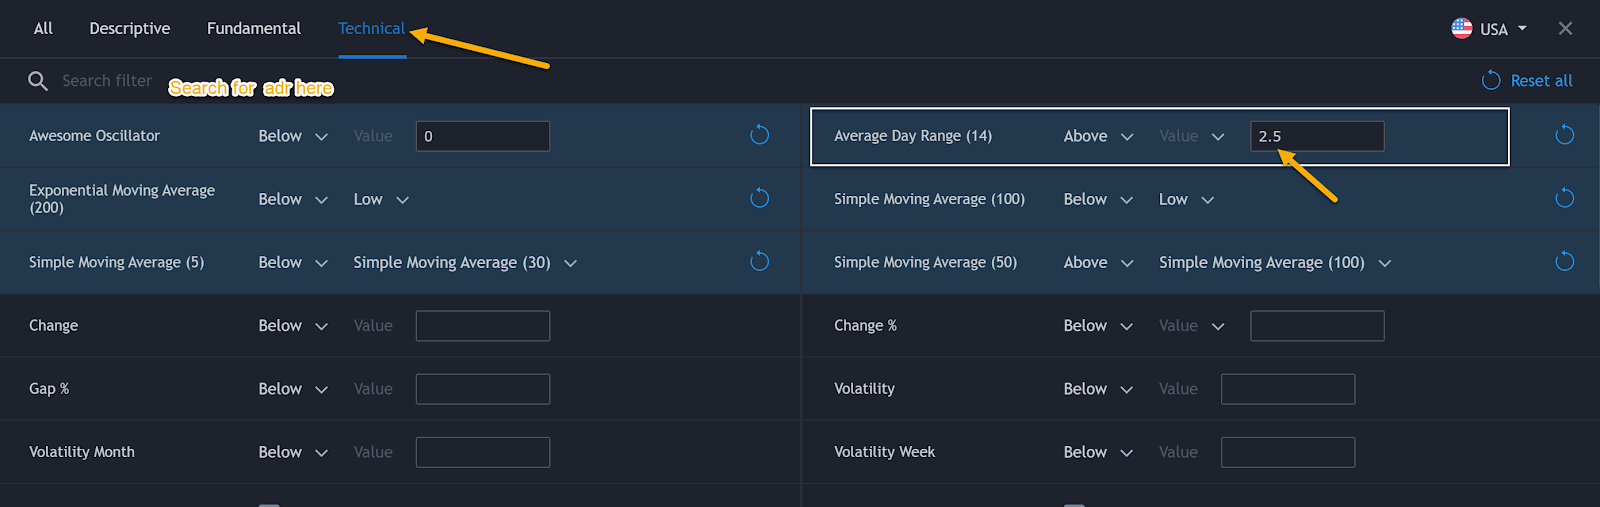The image size is (1600, 507).
Task: Click the Gap % value input
Action: point(483,389)
